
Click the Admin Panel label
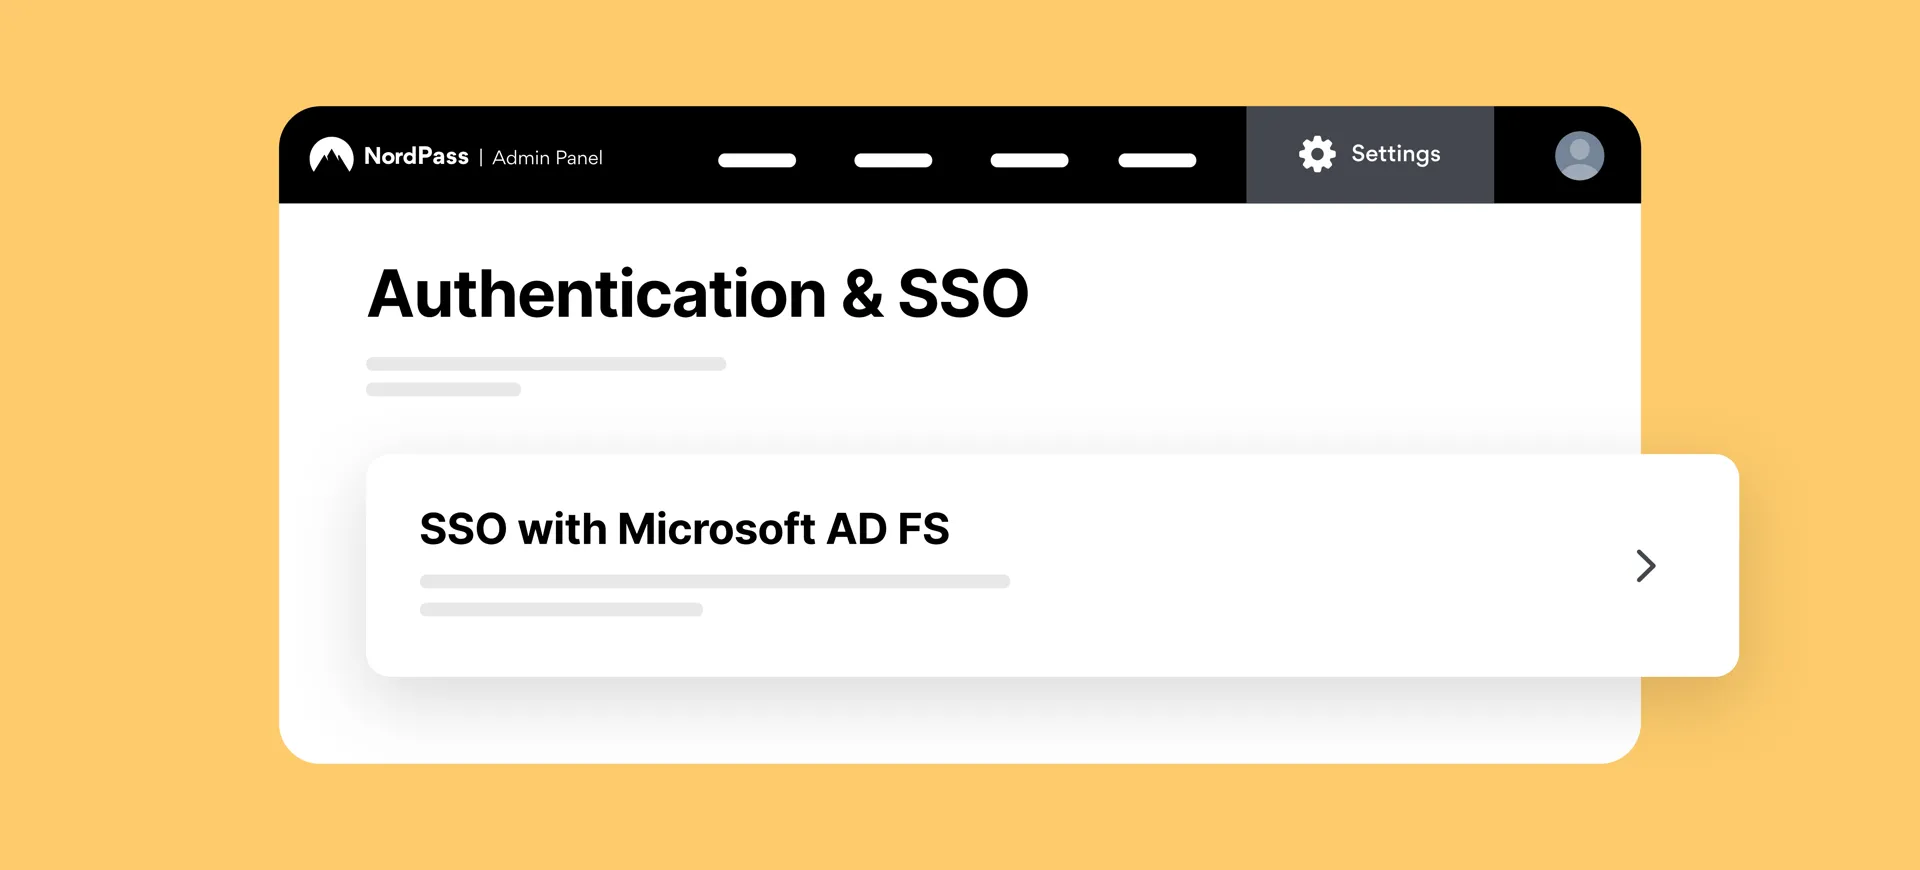tap(547, 158)
